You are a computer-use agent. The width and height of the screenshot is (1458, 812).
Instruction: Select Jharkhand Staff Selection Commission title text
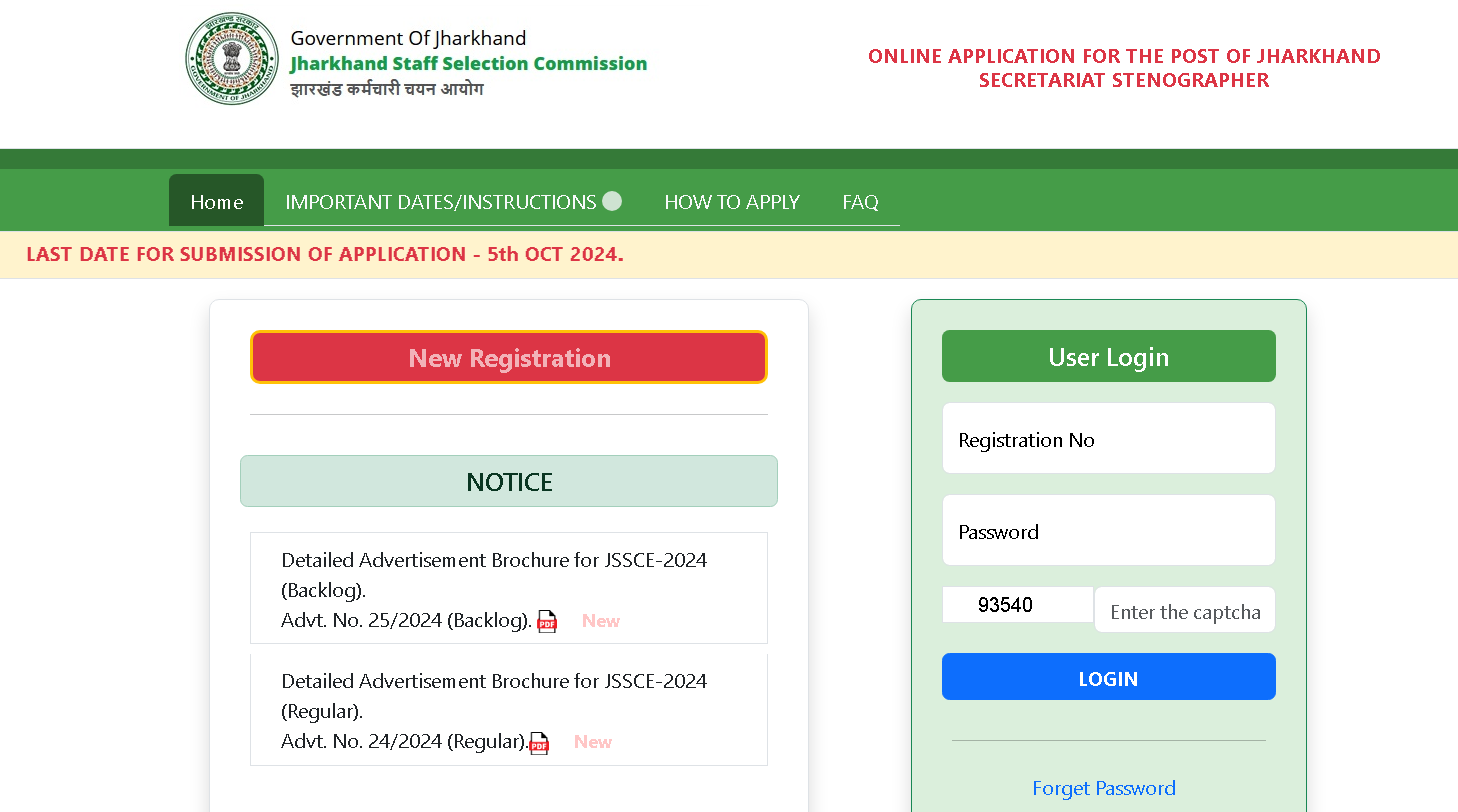[x=468, y=64]
